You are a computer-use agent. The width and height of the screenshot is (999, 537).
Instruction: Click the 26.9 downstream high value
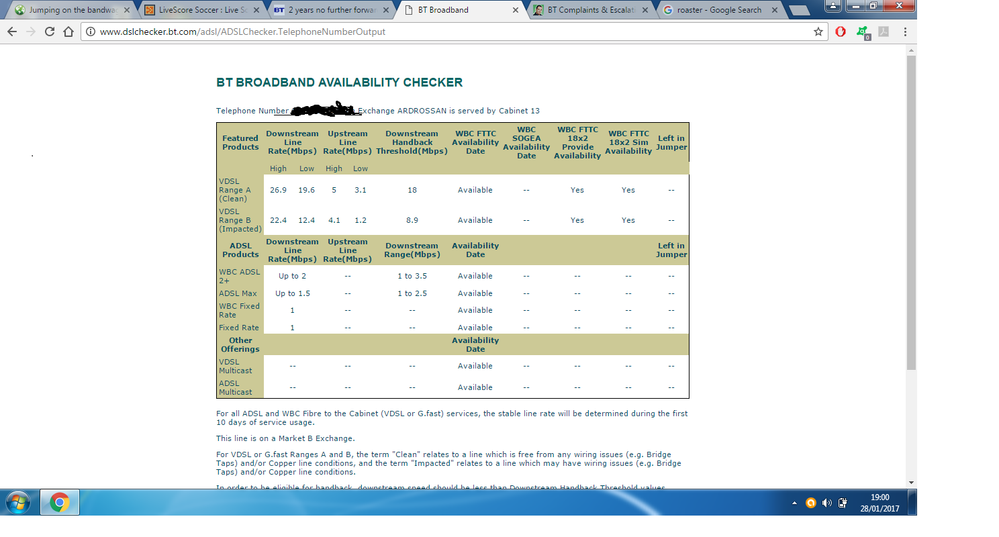pyautogui.click(x=278, y=190)
